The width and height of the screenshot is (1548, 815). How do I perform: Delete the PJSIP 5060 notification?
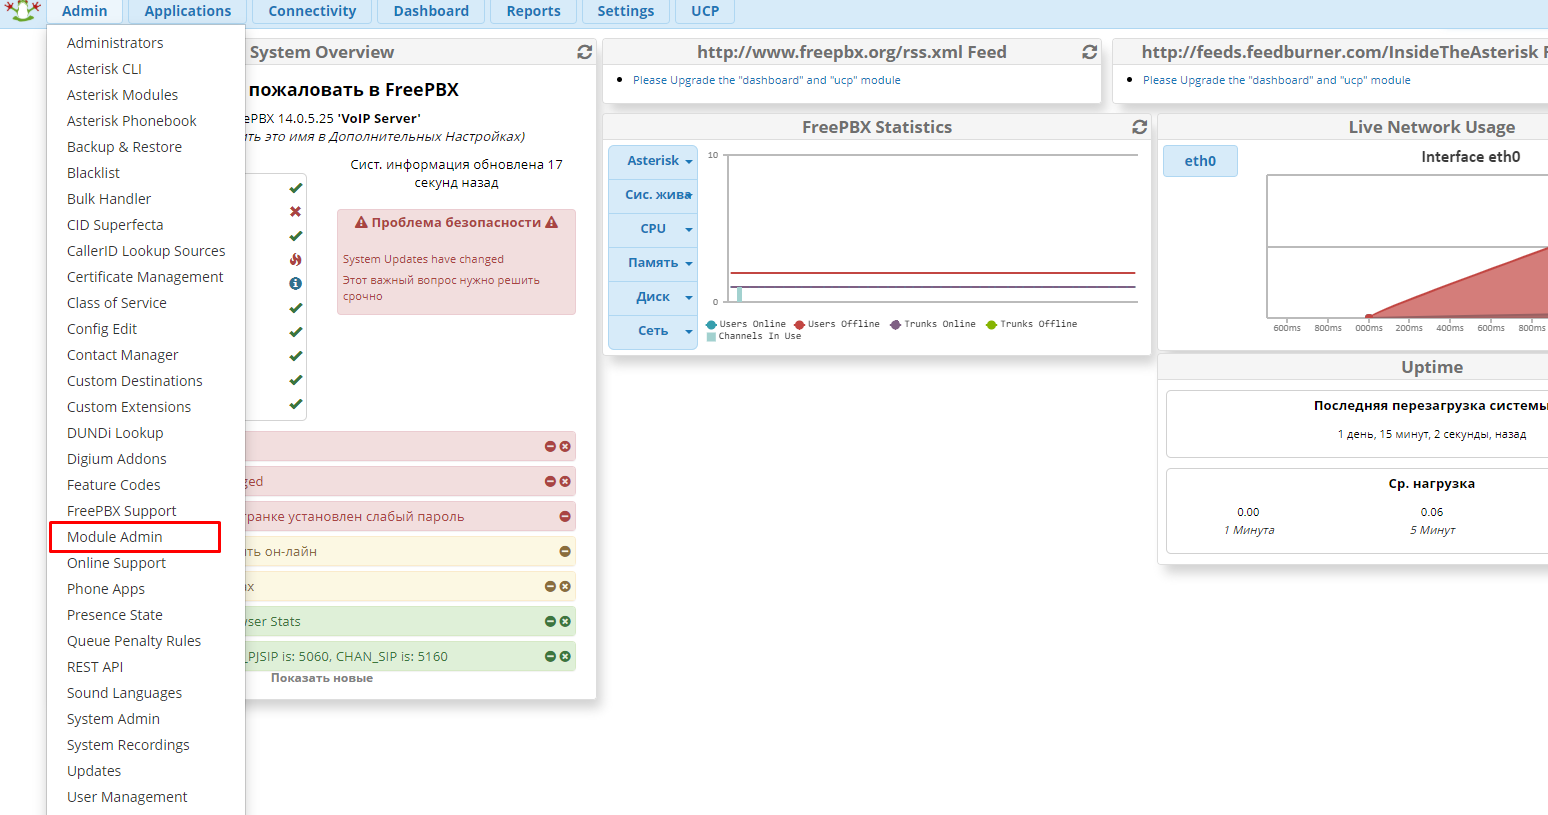[565, 657]
